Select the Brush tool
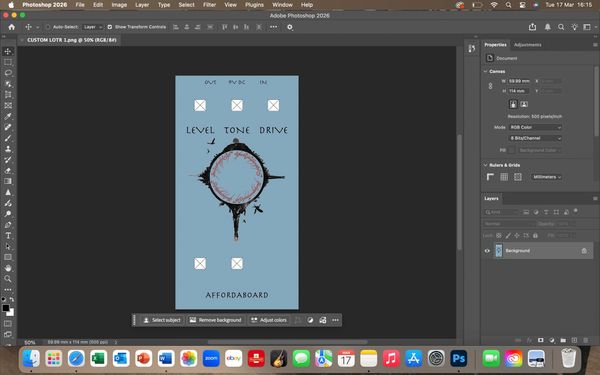Screen dimensions: 600x375 pos(8,138)
